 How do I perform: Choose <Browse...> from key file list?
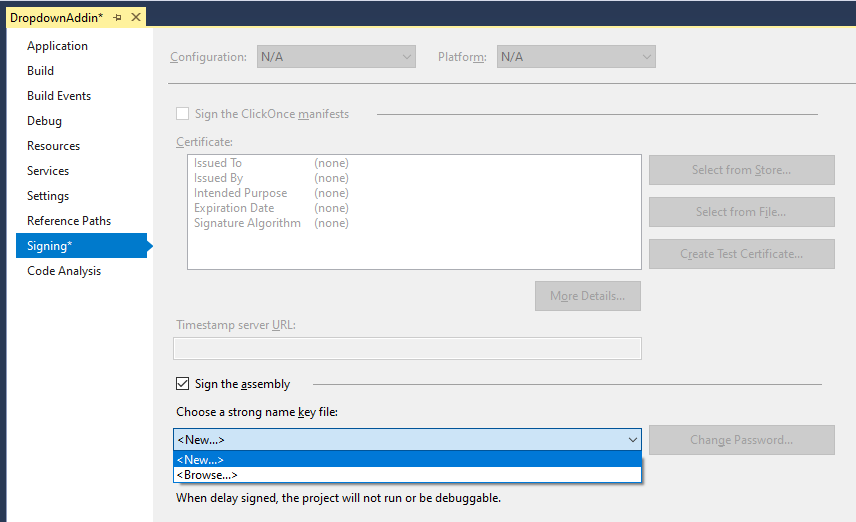[407, 475]
